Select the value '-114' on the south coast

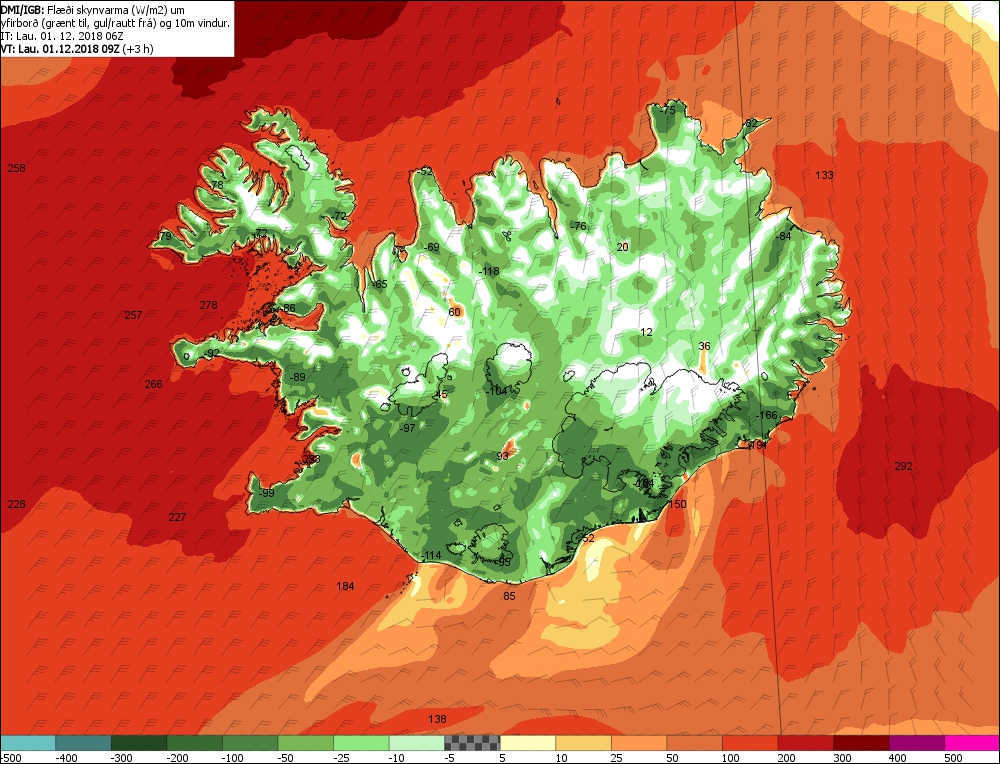click(x=431, y=555)
